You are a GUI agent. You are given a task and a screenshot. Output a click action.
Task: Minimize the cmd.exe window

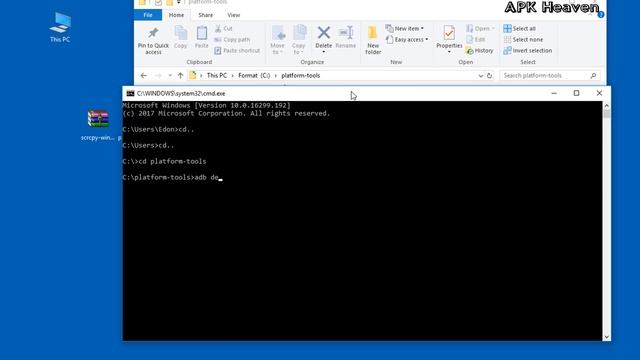point(554,93)
